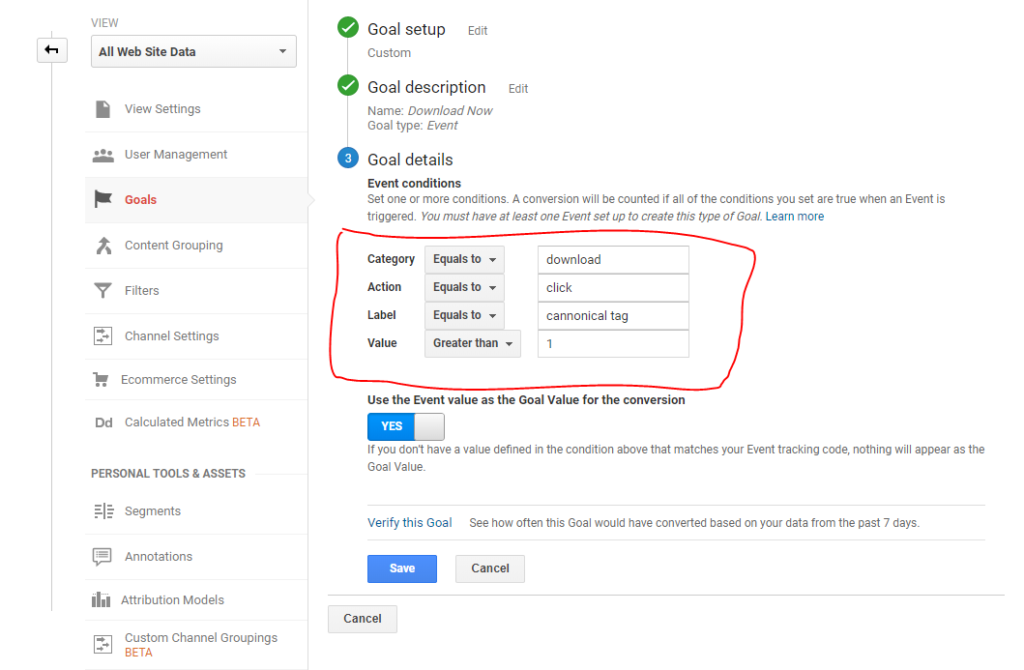Click the Annotations speech bubble icon
The image size is (1024, 670).
click(102, 557)
